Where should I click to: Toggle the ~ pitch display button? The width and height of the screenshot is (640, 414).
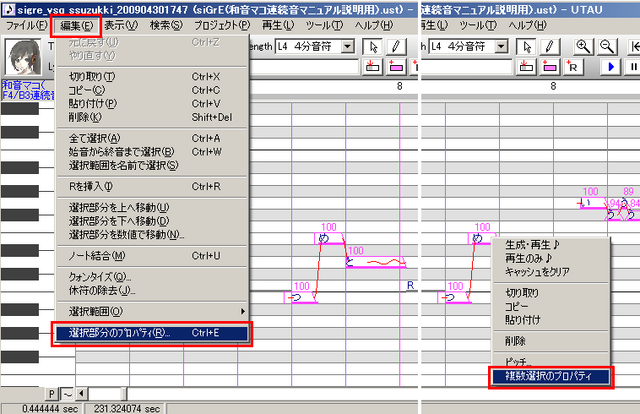[x=67, y=394]
